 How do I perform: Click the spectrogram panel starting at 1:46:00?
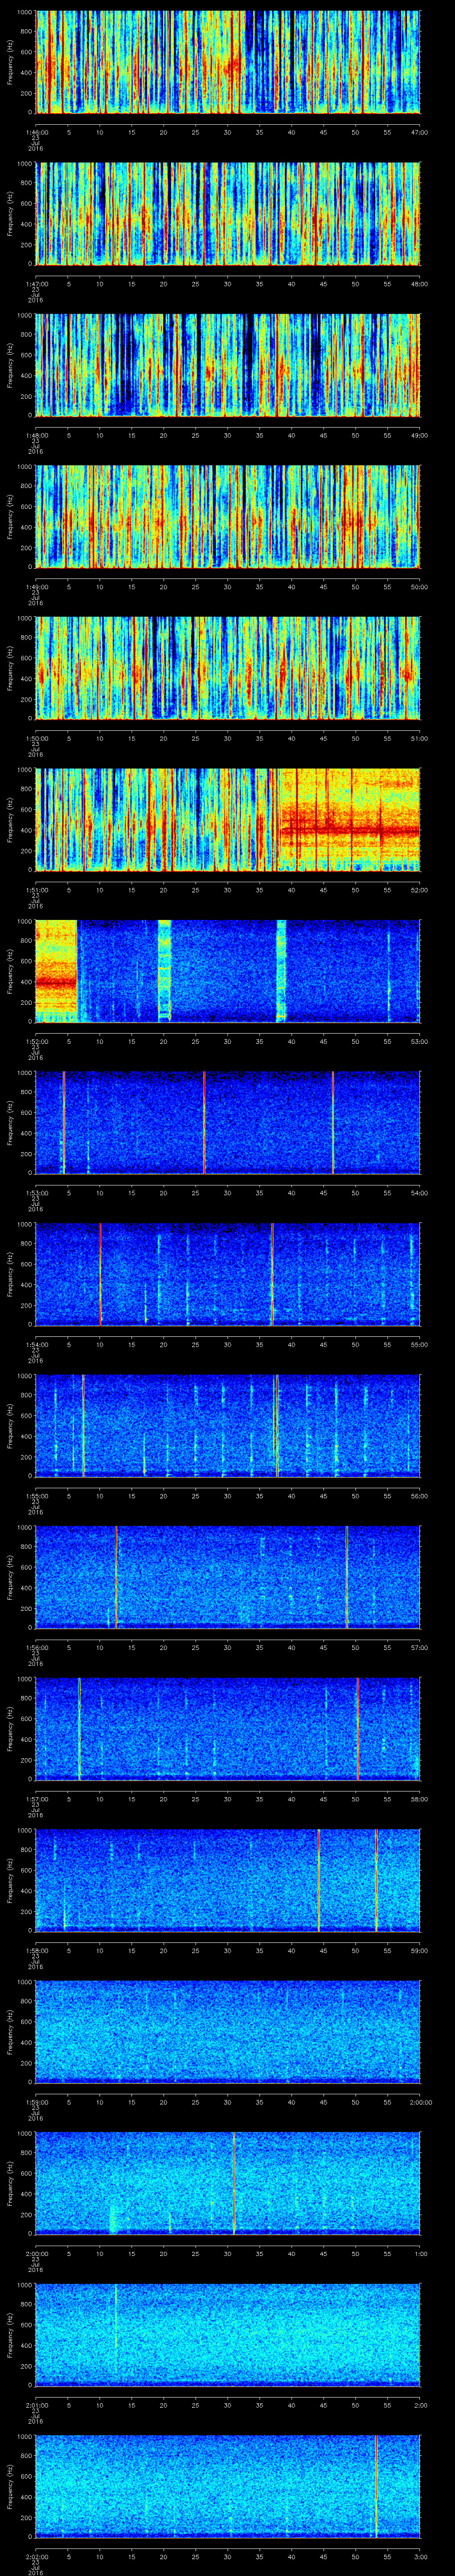click(228, 62)
